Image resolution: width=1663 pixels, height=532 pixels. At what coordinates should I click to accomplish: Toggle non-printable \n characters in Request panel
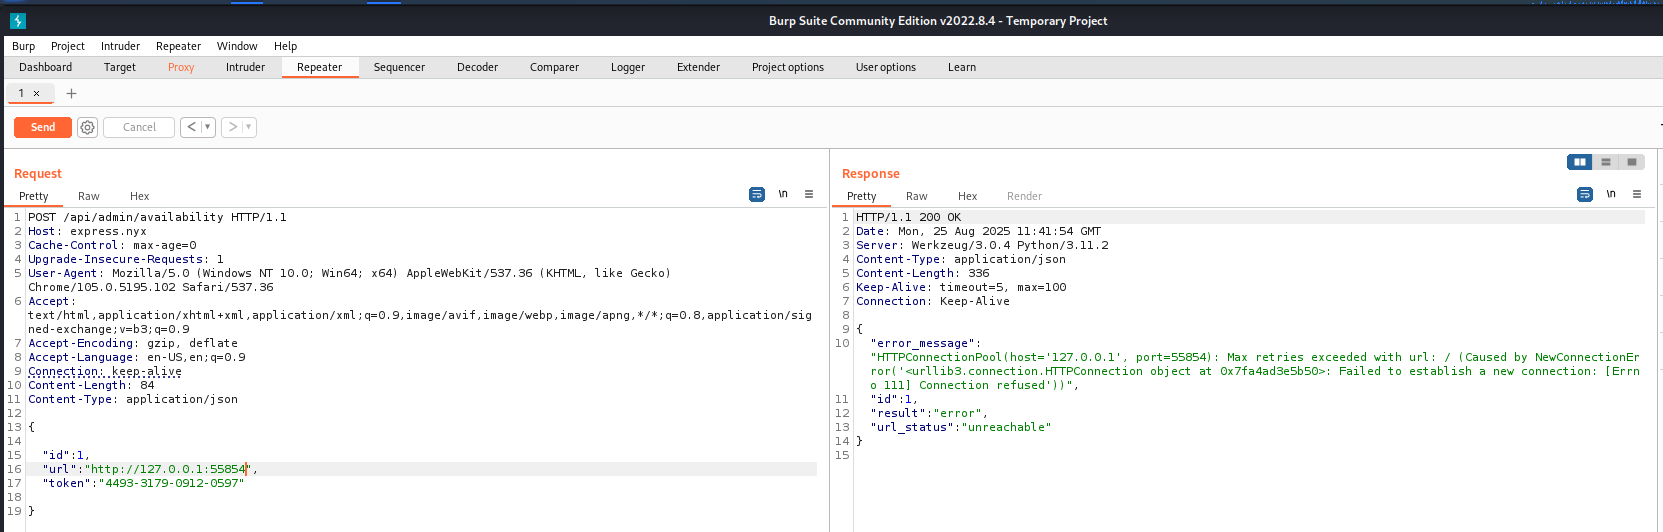[x=783, y=194]
